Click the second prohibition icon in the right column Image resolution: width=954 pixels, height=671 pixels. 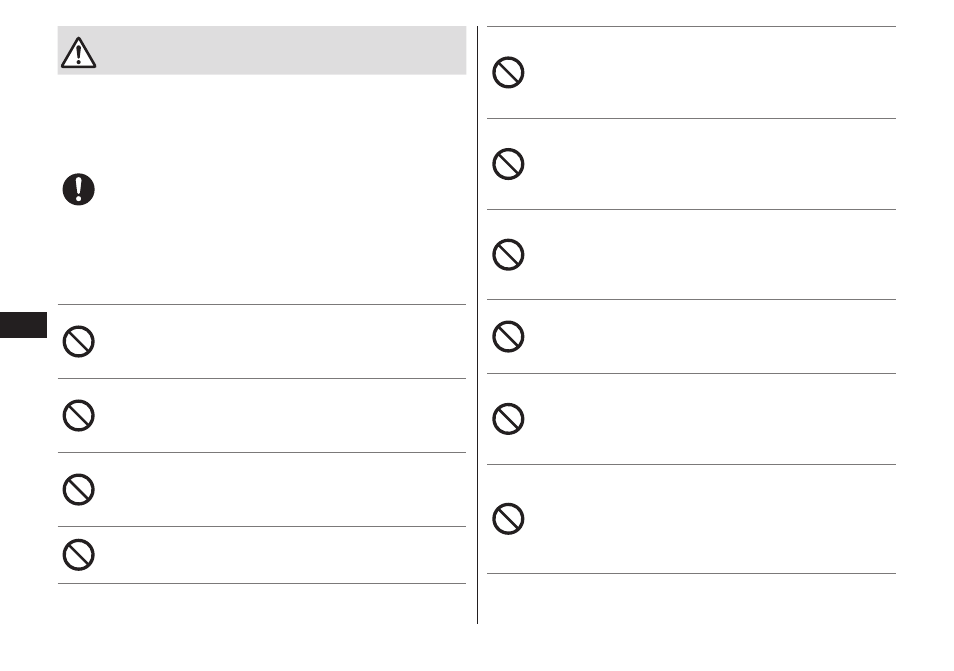tap(508, 164)
